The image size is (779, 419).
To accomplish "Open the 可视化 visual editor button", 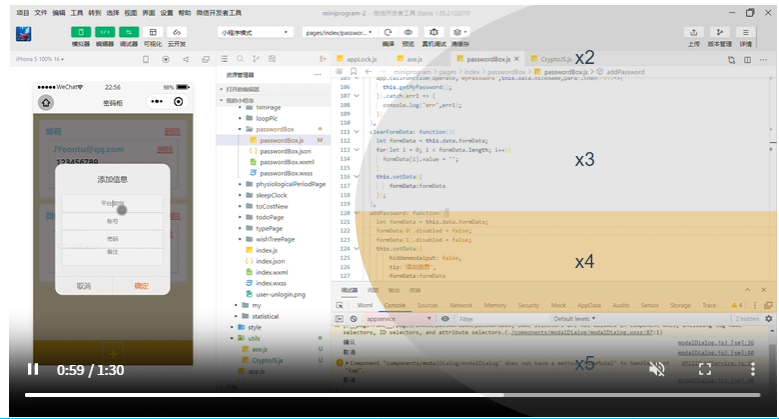I will (153, 32).
